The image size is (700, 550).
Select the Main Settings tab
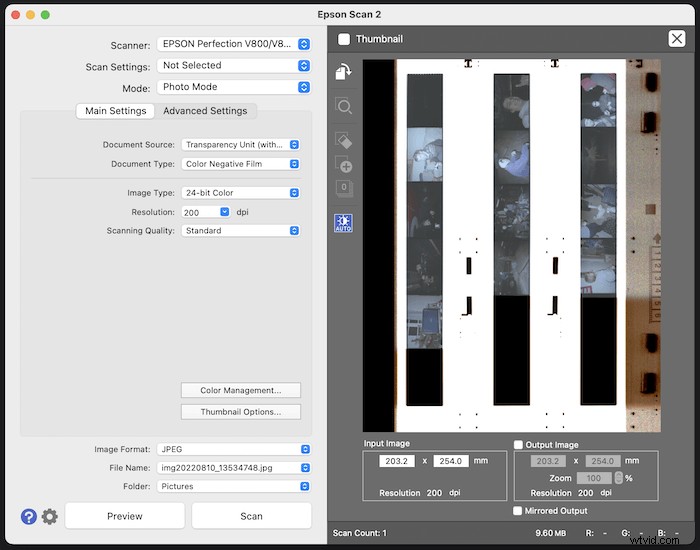pos(115,111)
